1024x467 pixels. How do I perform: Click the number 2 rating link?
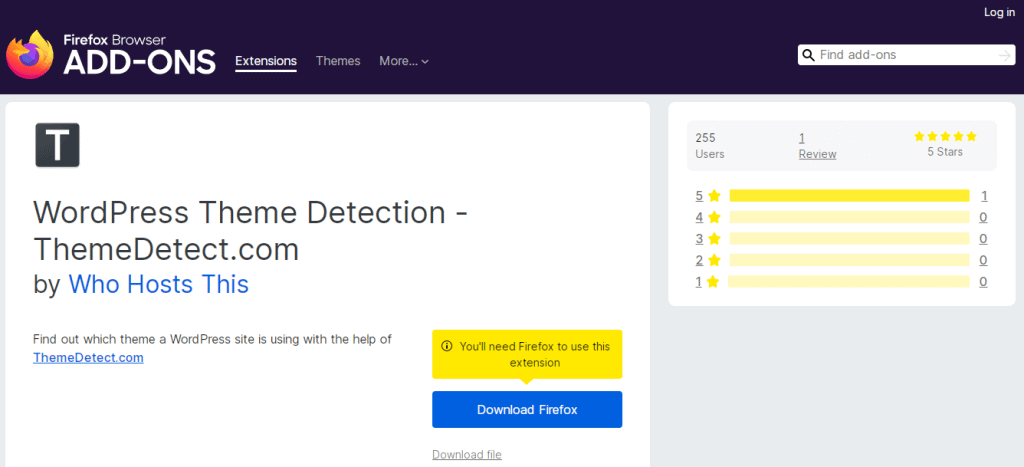(699, 260)
